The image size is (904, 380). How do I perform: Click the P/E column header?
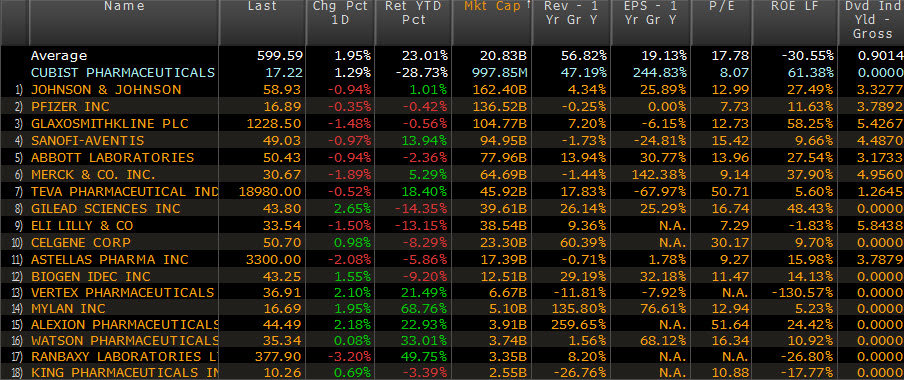point(721,22)
